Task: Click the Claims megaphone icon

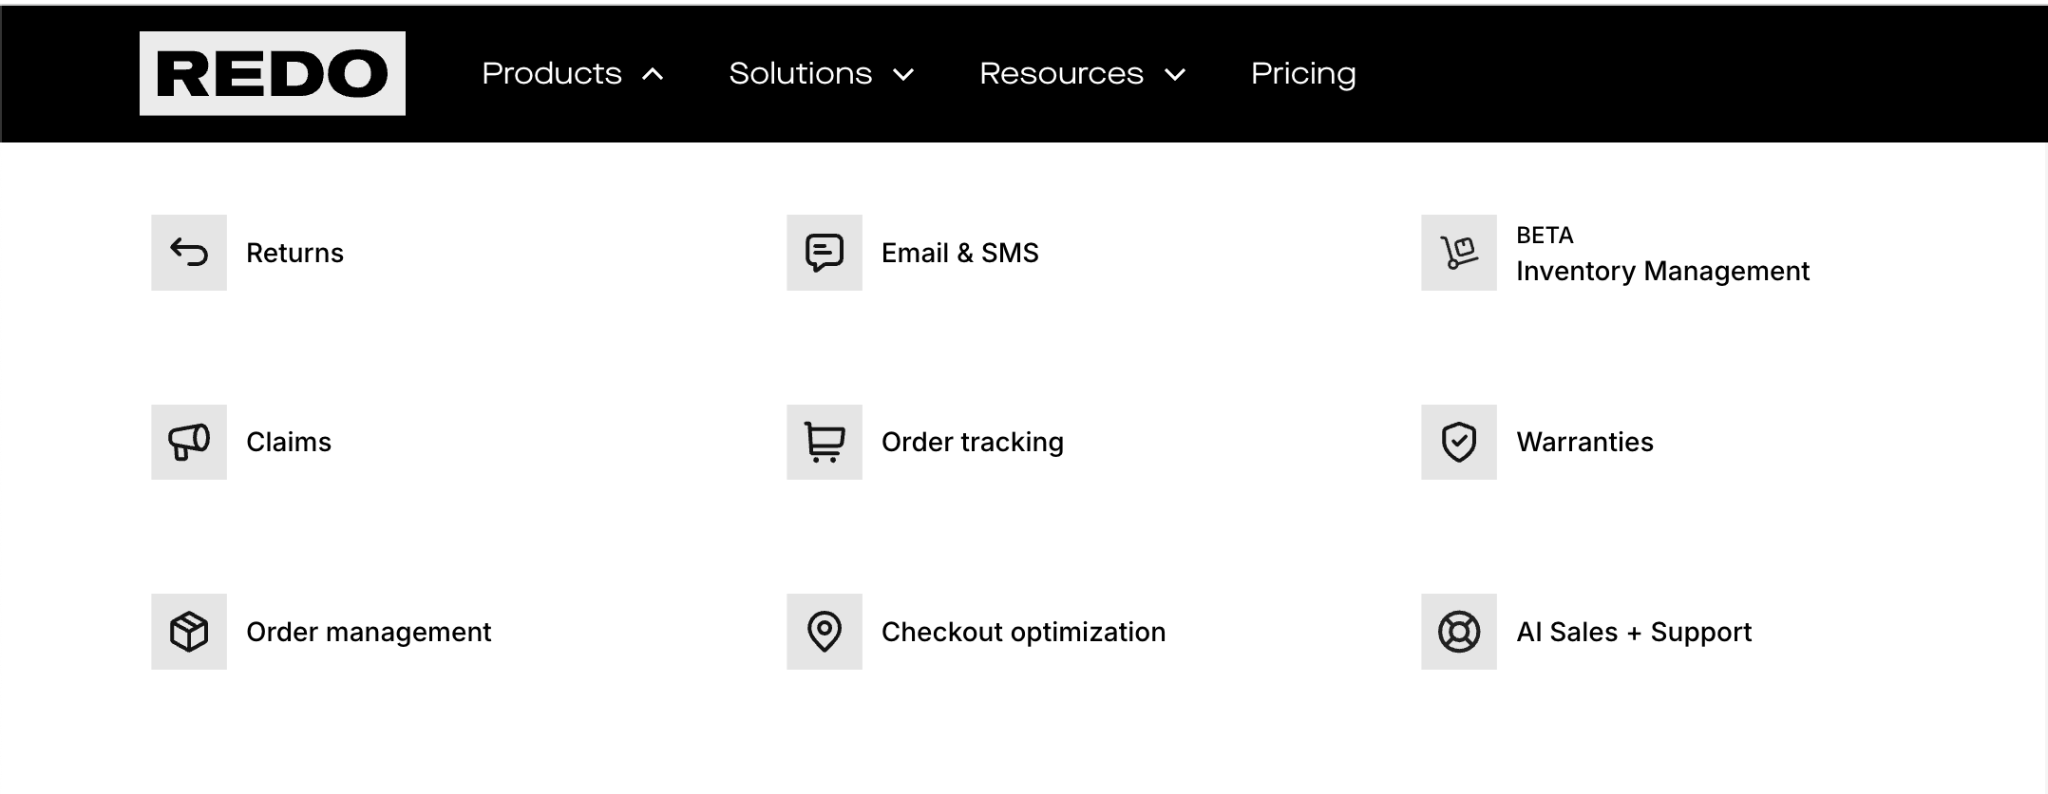Action: 189,442
